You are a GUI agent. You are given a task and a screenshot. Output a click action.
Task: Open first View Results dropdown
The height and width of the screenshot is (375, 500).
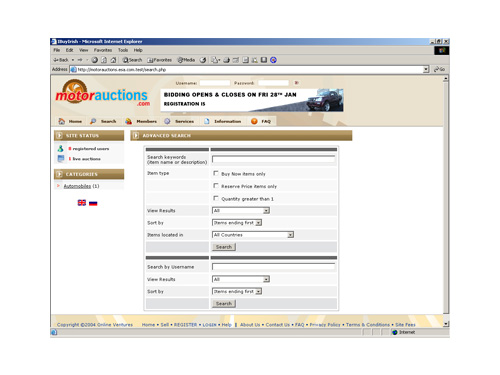241,211
